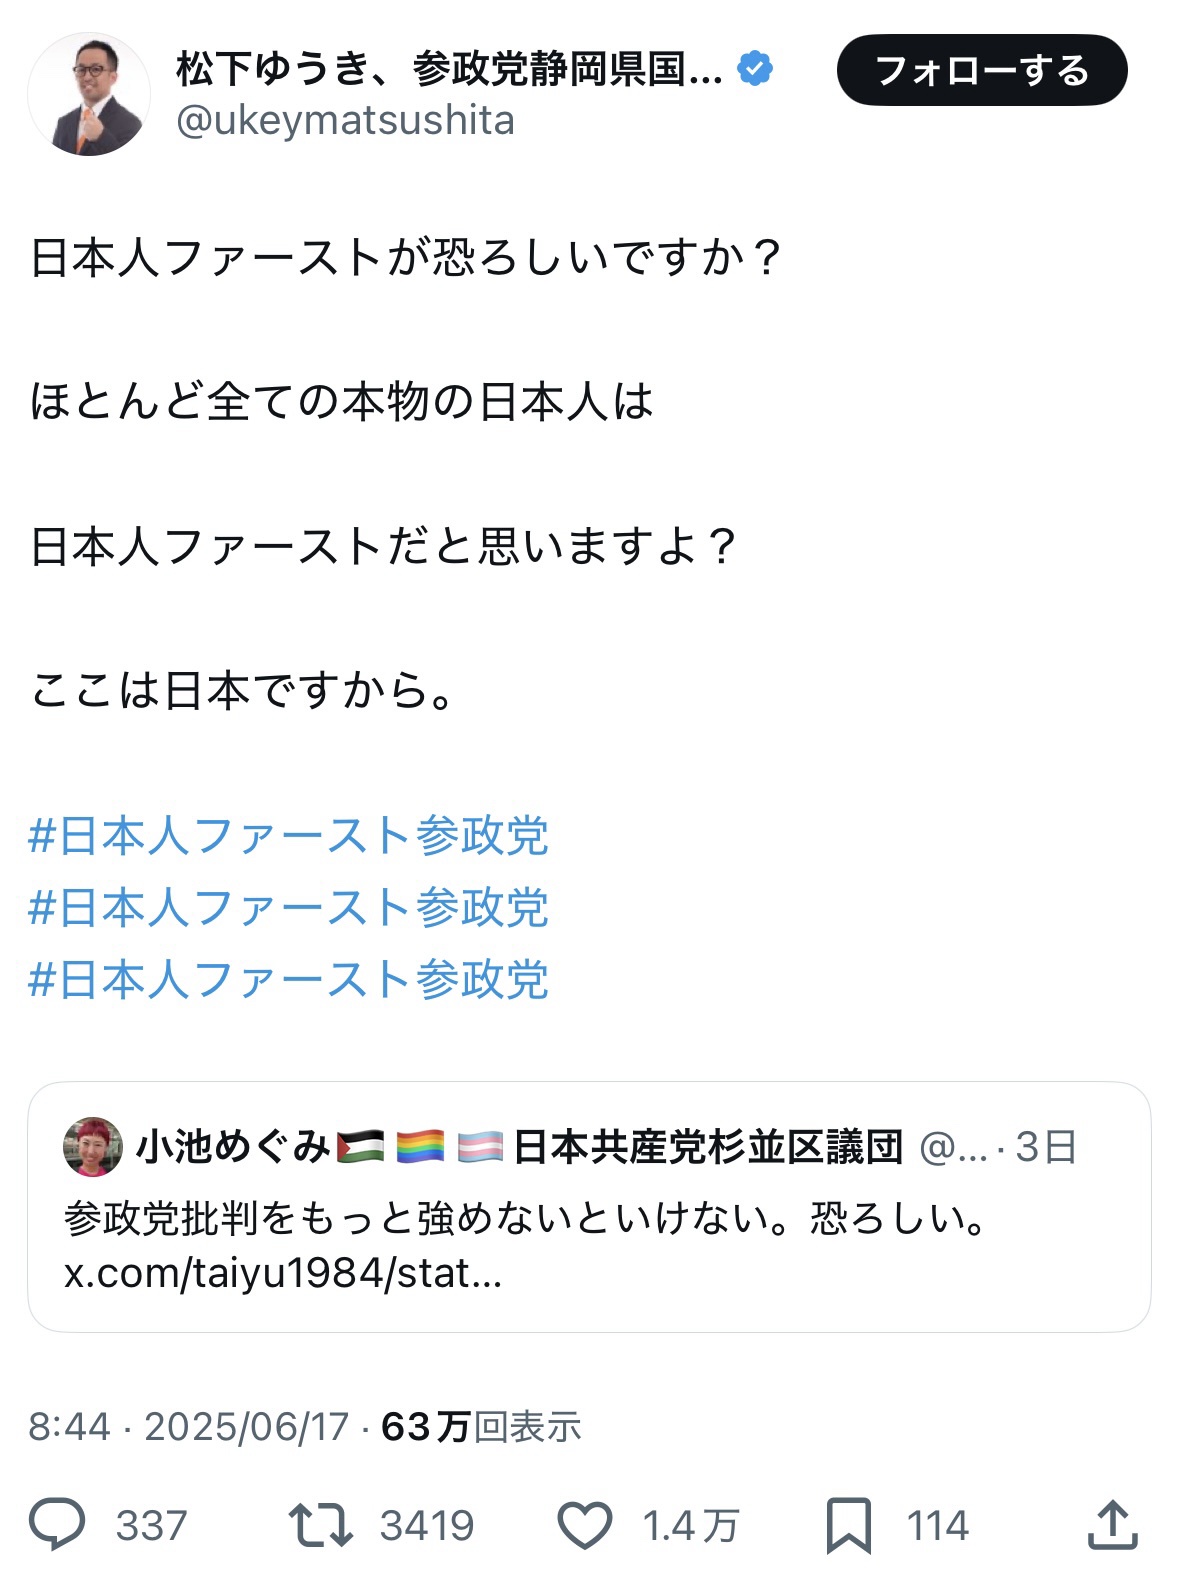Image resolution: width=1179 pixels, height=1592 pixels.
Task: Click the 8:44 2025/06/17 timestamp
Action: tap(188, 1426)
